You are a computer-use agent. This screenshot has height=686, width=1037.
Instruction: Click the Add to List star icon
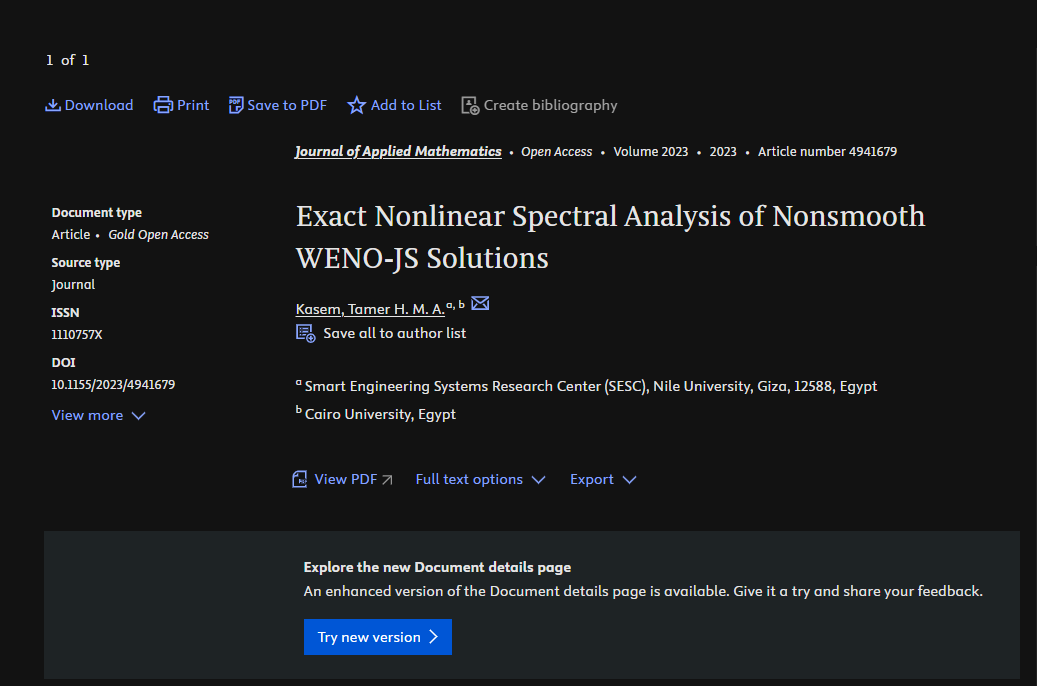click(x=356, y=105)
